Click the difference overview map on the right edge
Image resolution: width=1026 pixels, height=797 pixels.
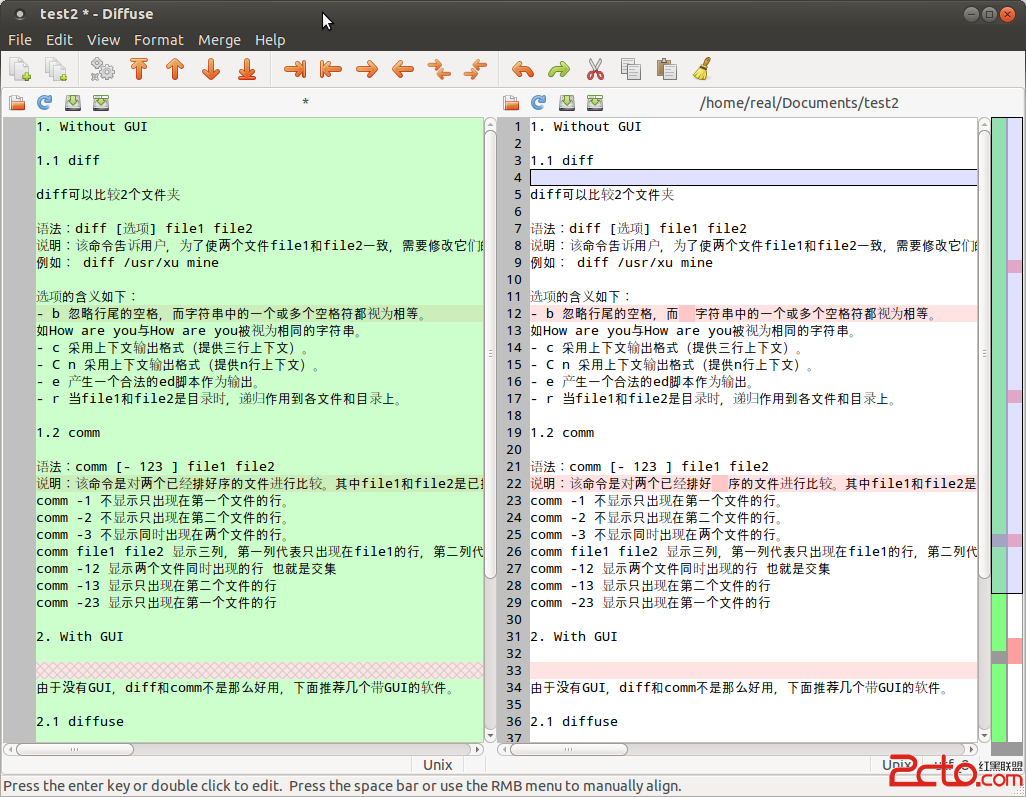click(1007, 436)
